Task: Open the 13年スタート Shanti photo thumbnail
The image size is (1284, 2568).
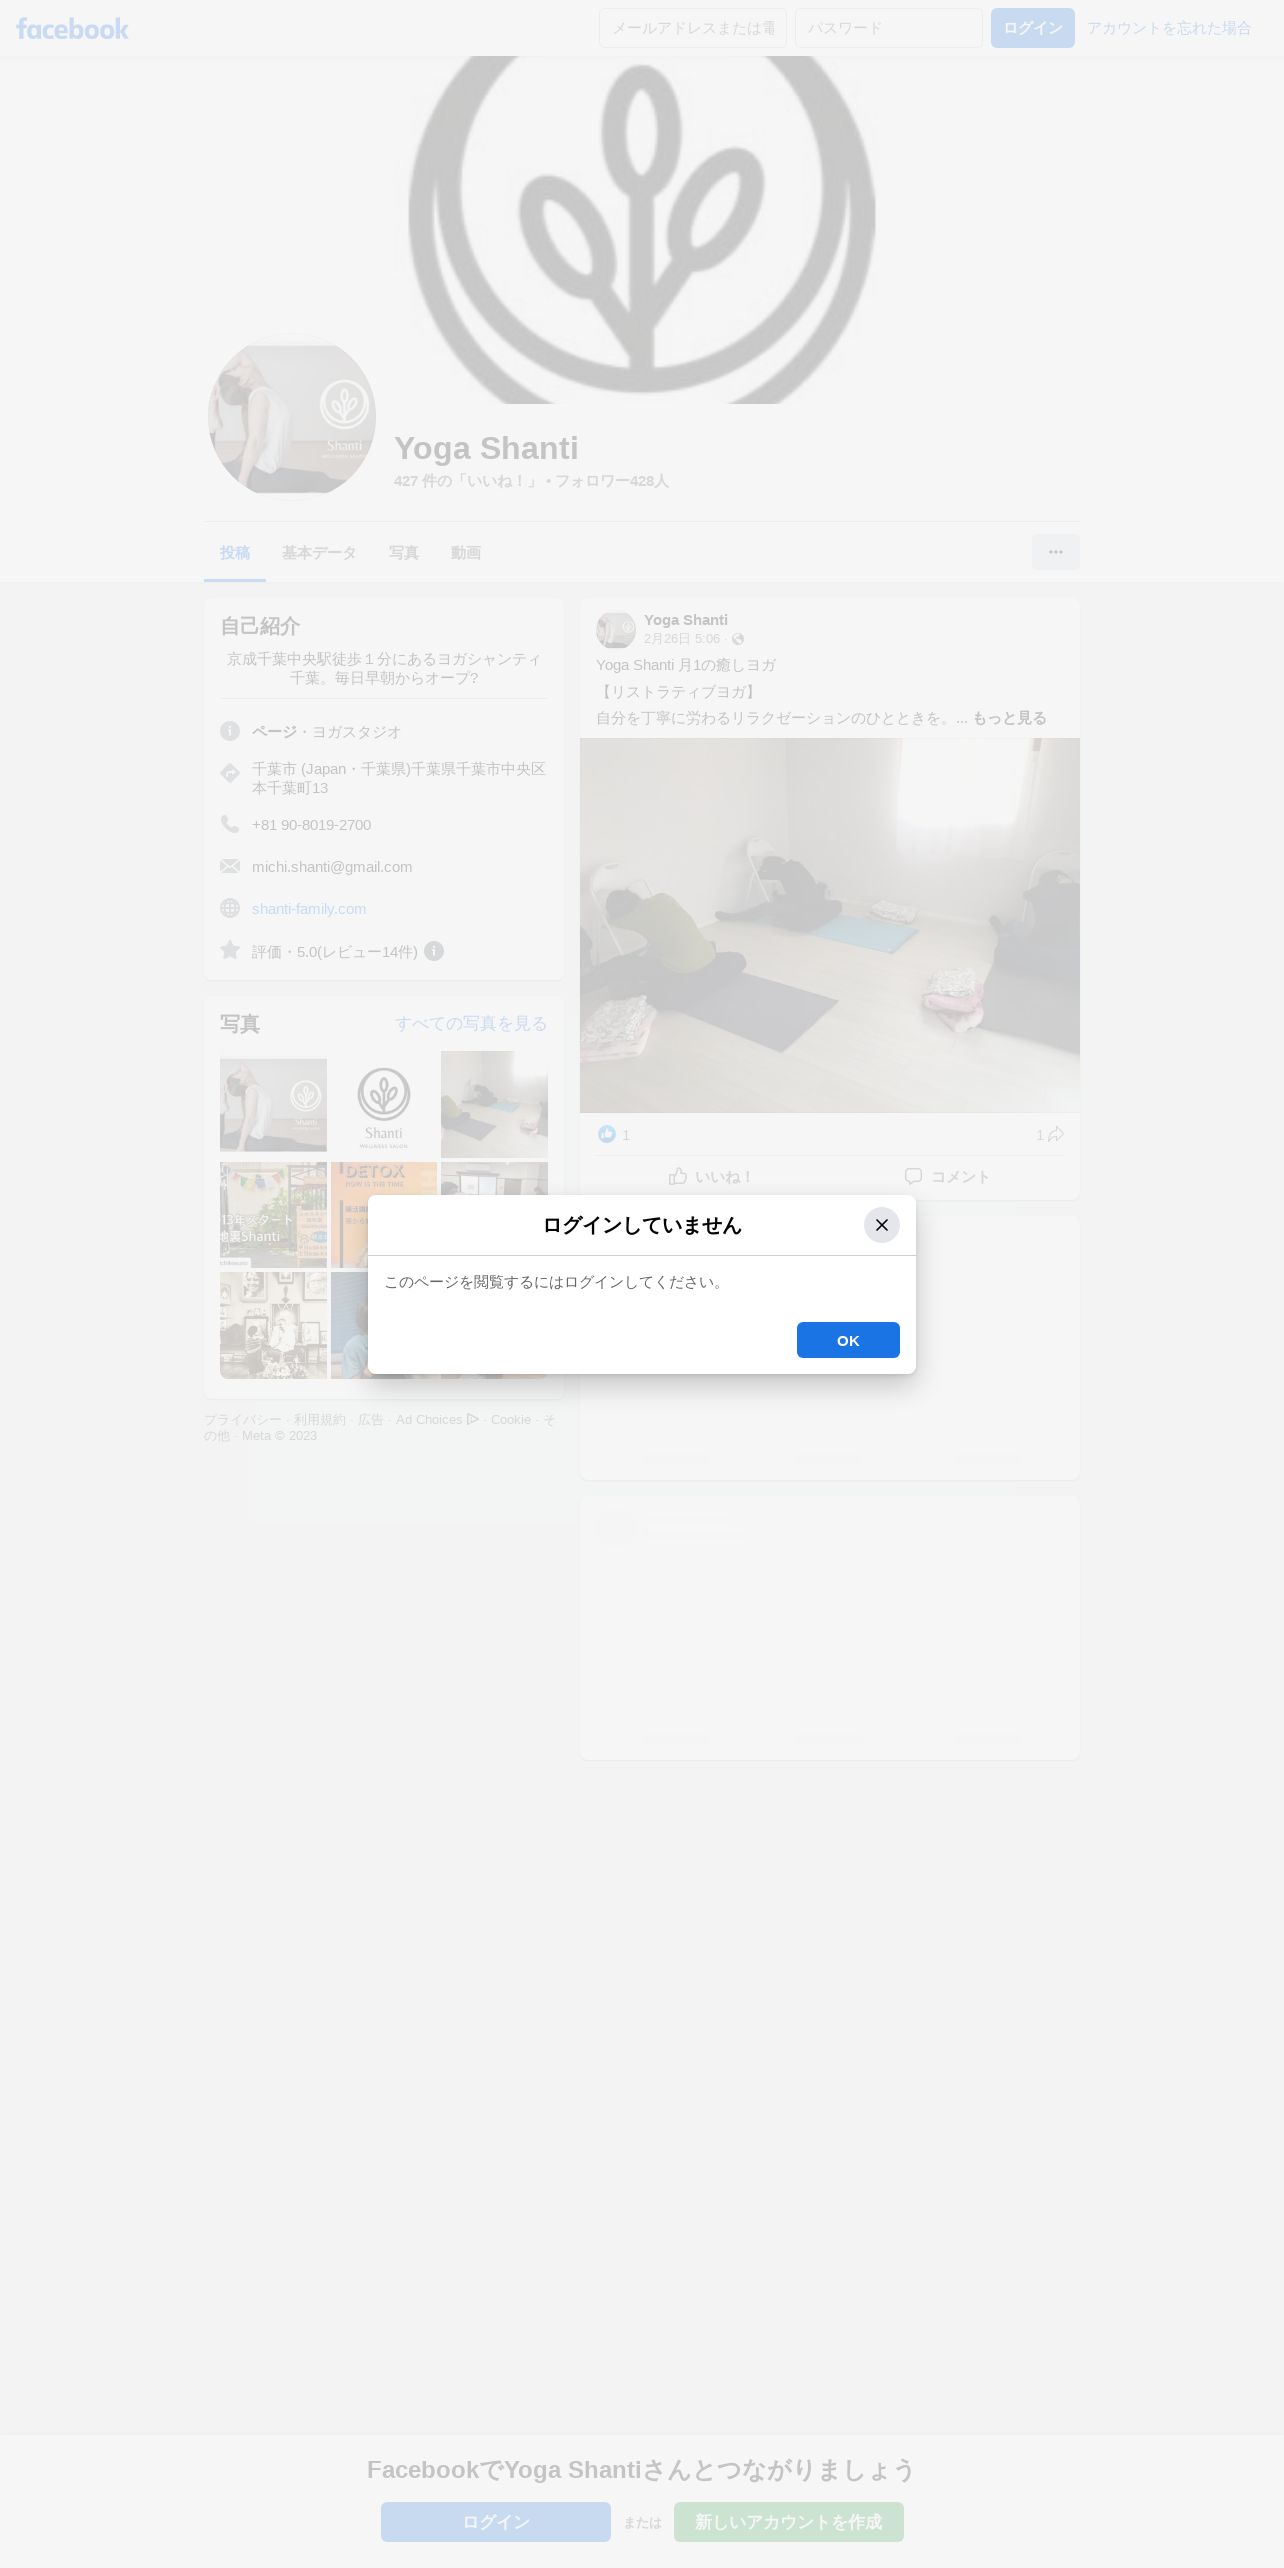Action: [273, 1215]
